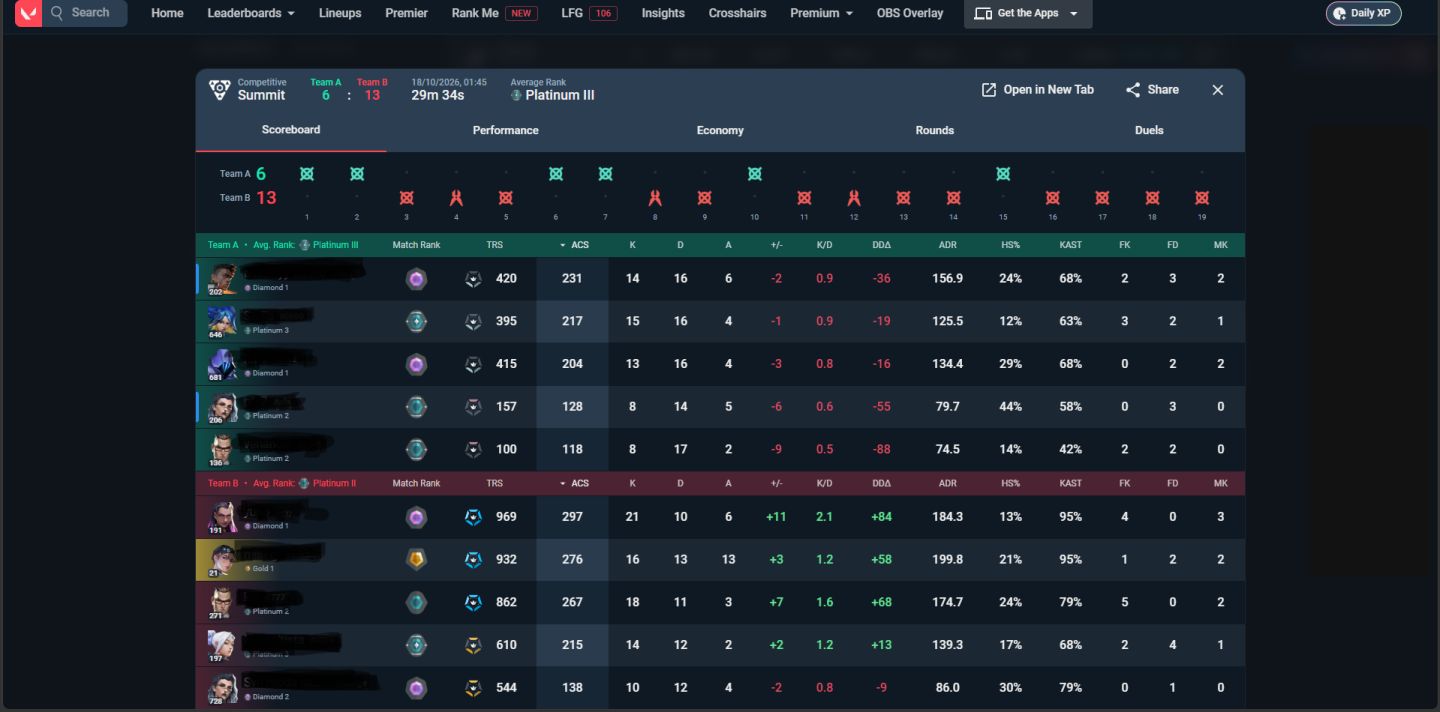Image resolution: width=1440 pixels, height=712 pixels.
Task: Sort Team A by the ACS column
Action: tap(574, 245)
